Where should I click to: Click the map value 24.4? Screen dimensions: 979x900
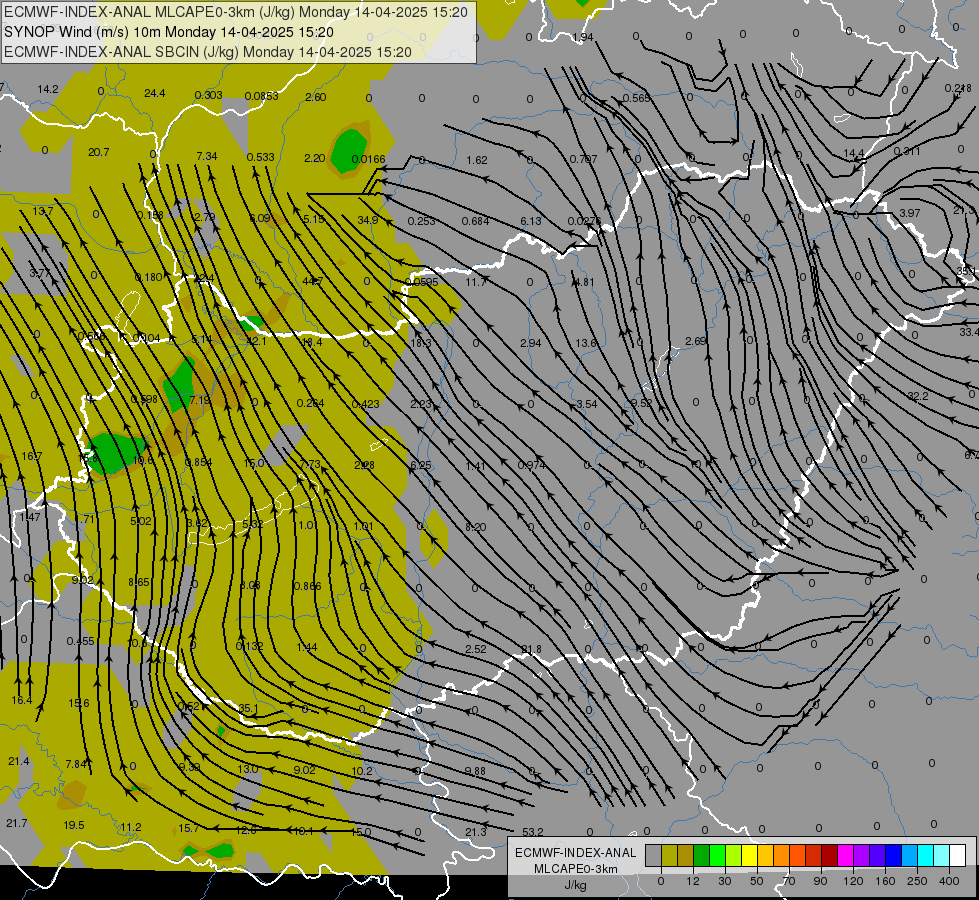(155, 93)
